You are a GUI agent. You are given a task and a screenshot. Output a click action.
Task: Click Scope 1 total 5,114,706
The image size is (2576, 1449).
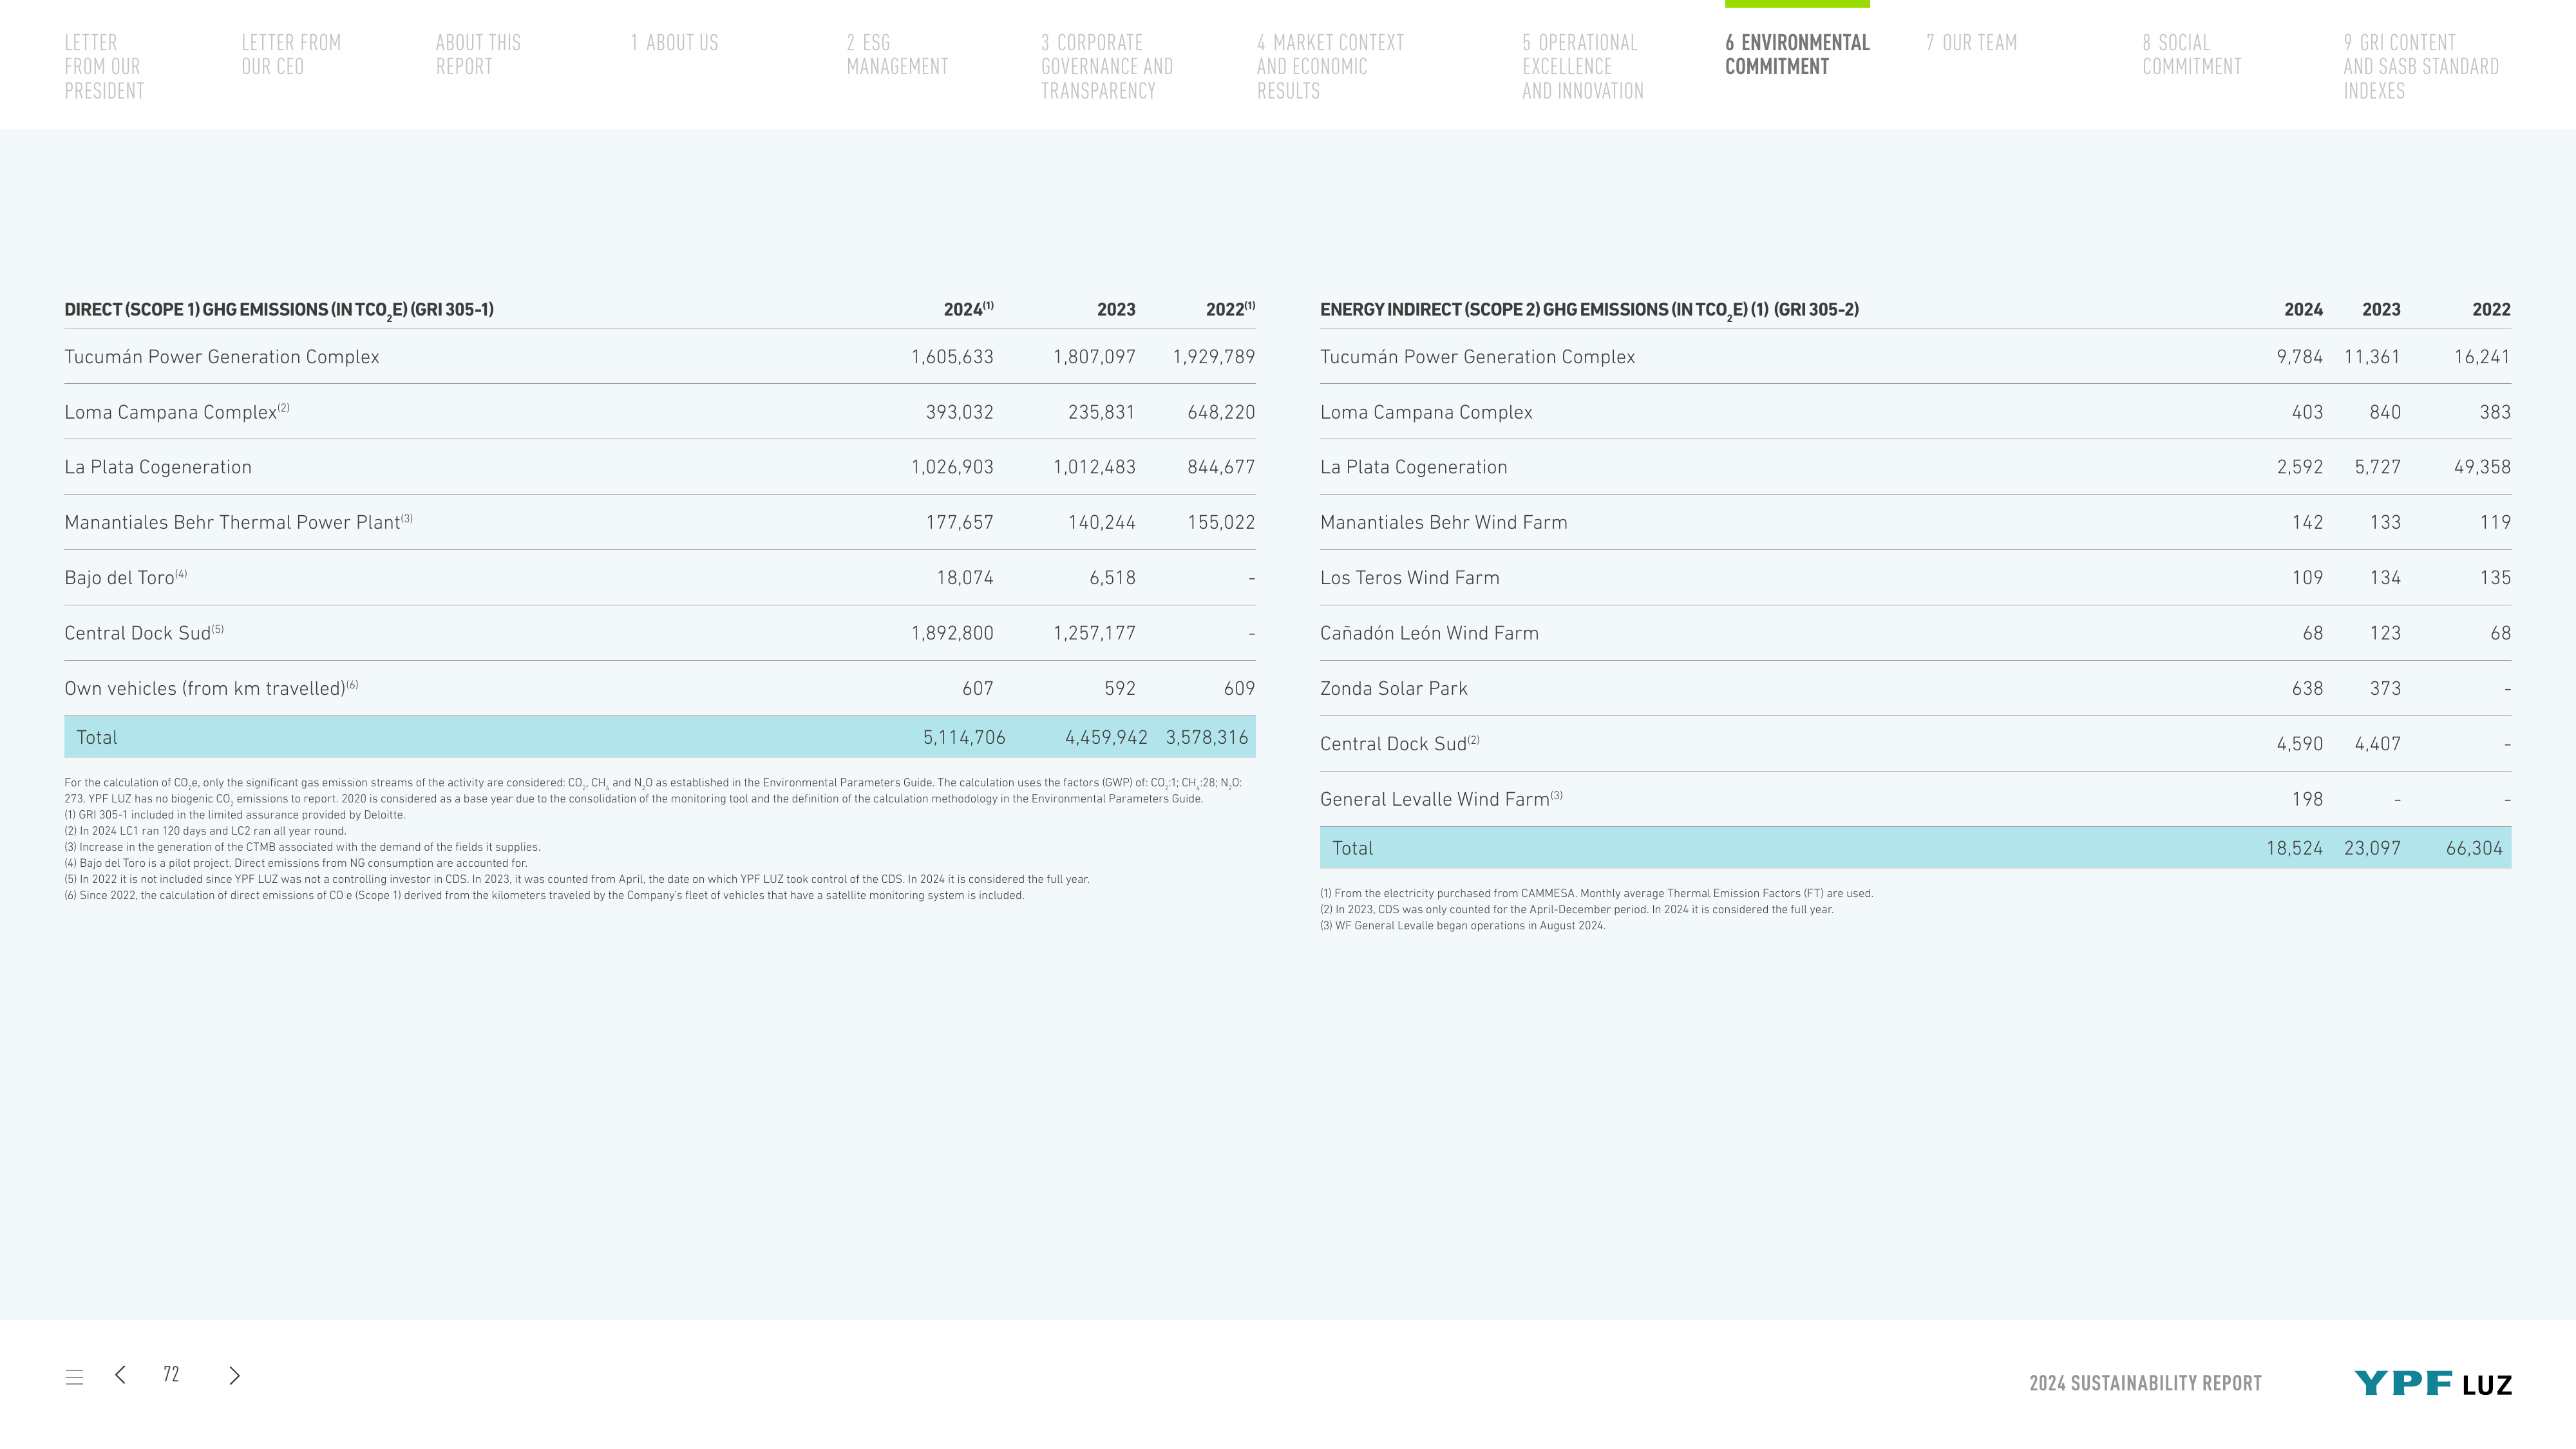pyautogui.click(x=964, y=738)
